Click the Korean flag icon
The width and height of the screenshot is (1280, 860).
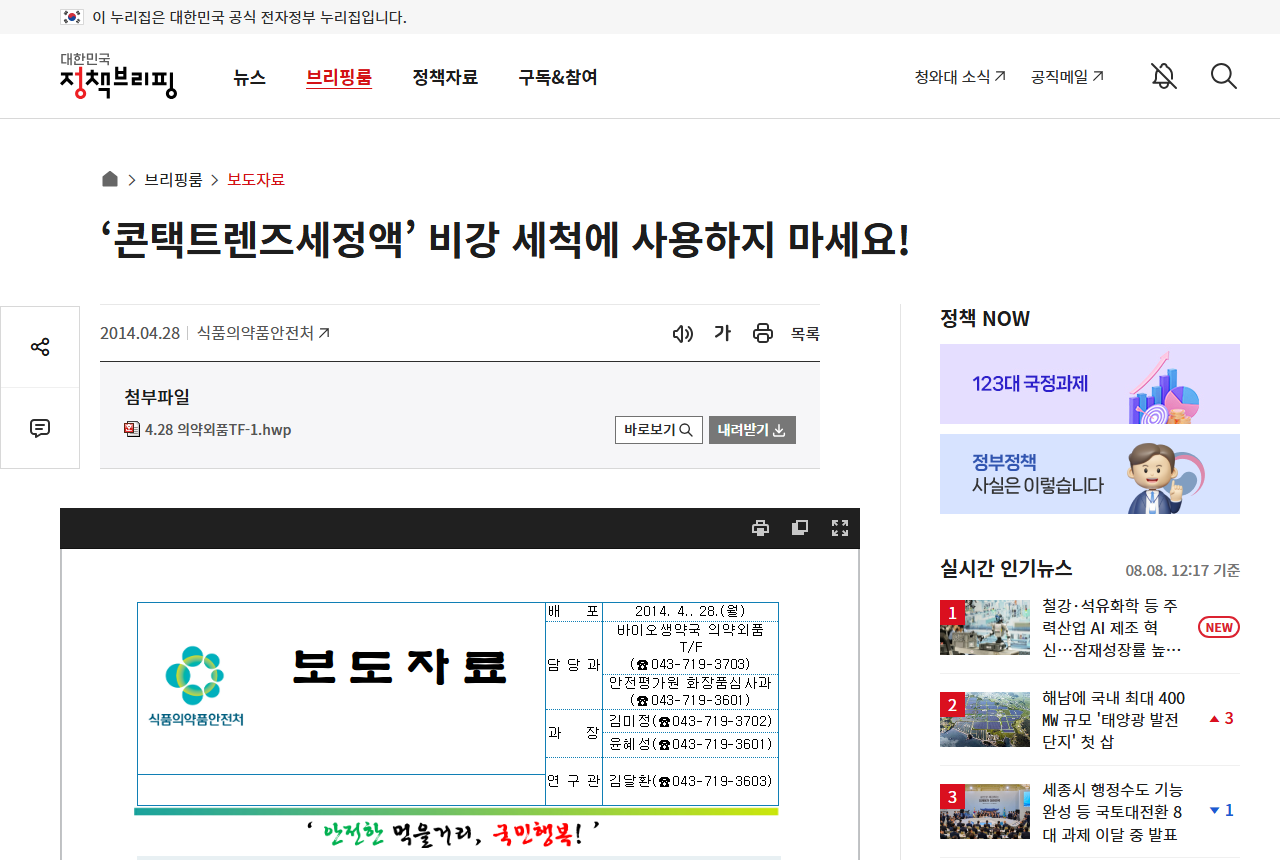[x=71, y=17]
